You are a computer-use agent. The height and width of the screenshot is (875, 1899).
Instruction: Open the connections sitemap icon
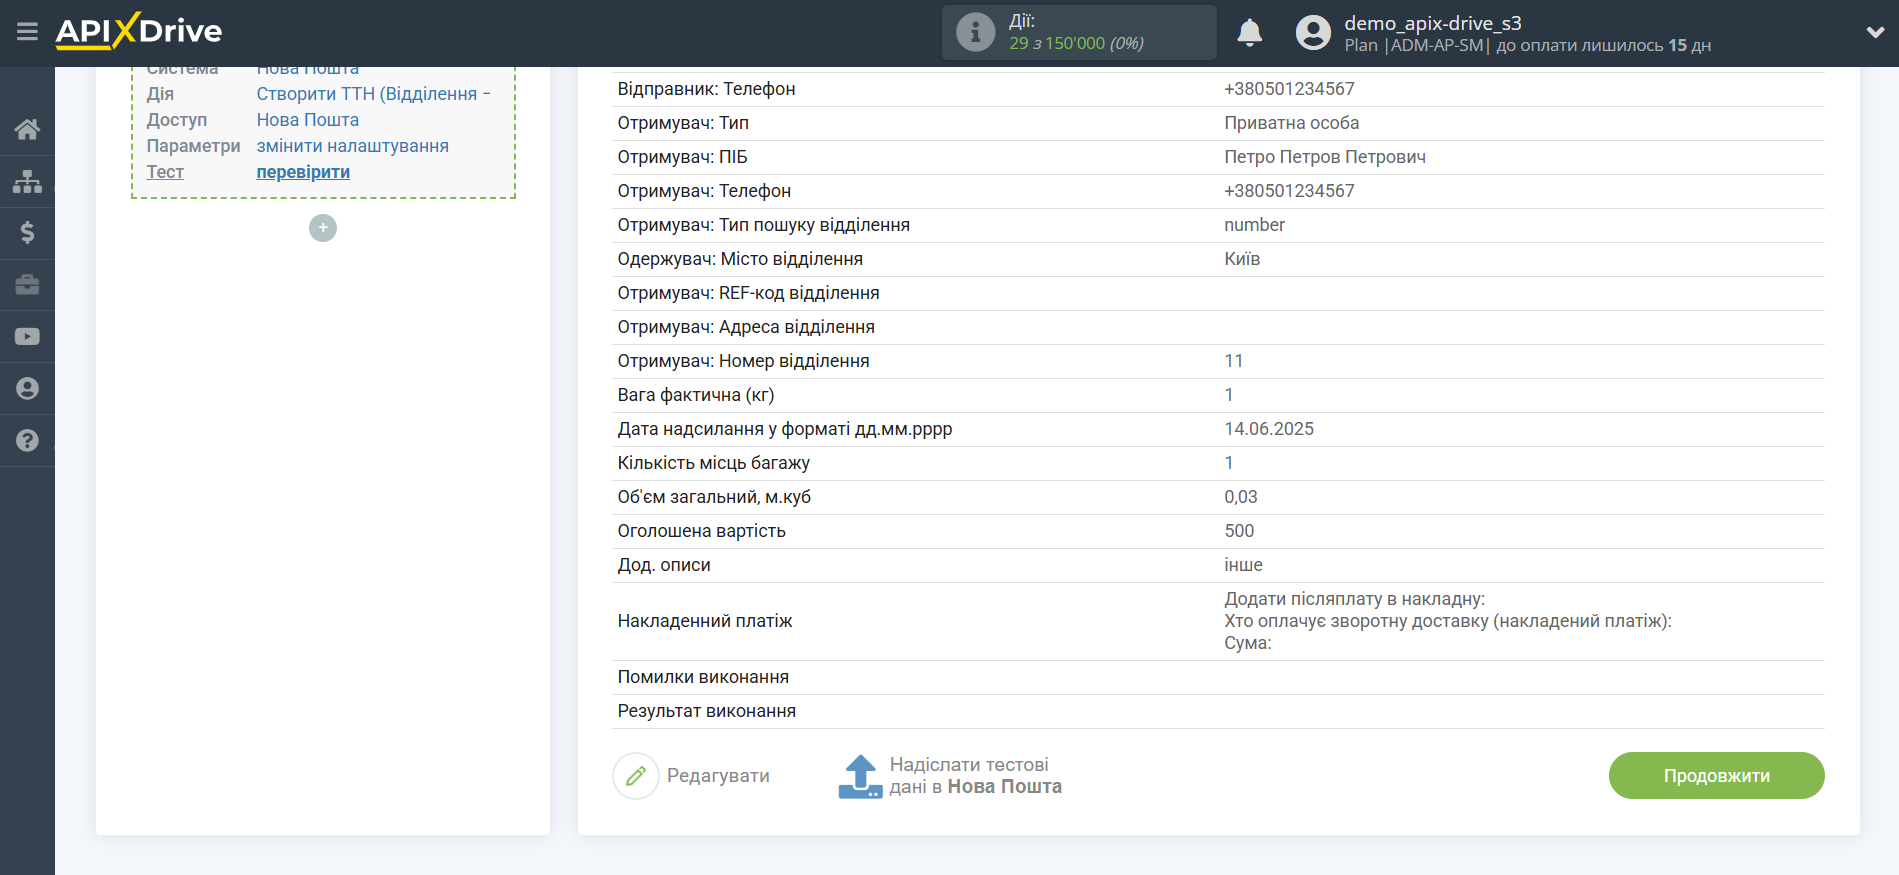[x=27, y=181]
